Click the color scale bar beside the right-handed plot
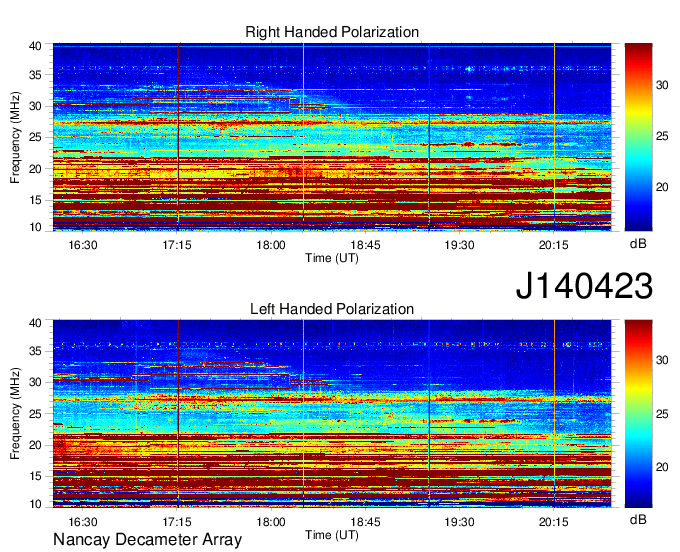 click(x=638, y=137)
